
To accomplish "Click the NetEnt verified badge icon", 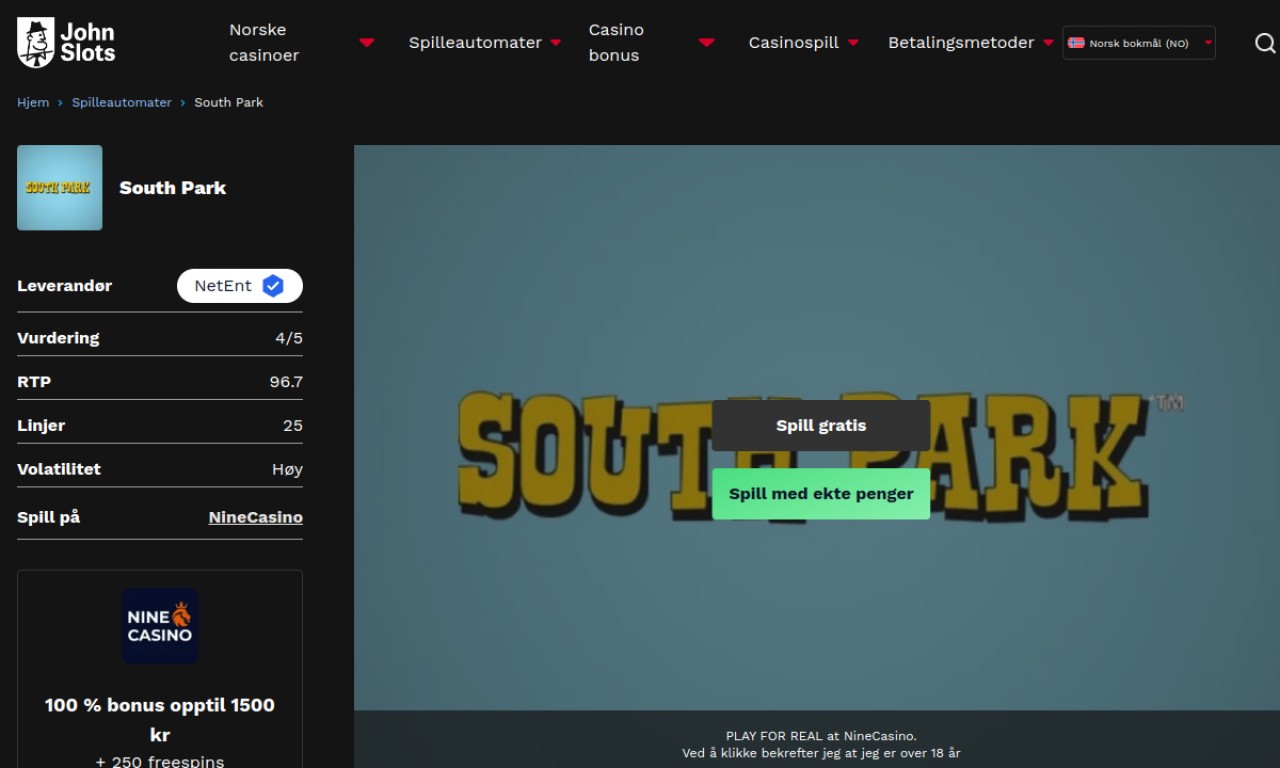I will [x=273, y=286].
